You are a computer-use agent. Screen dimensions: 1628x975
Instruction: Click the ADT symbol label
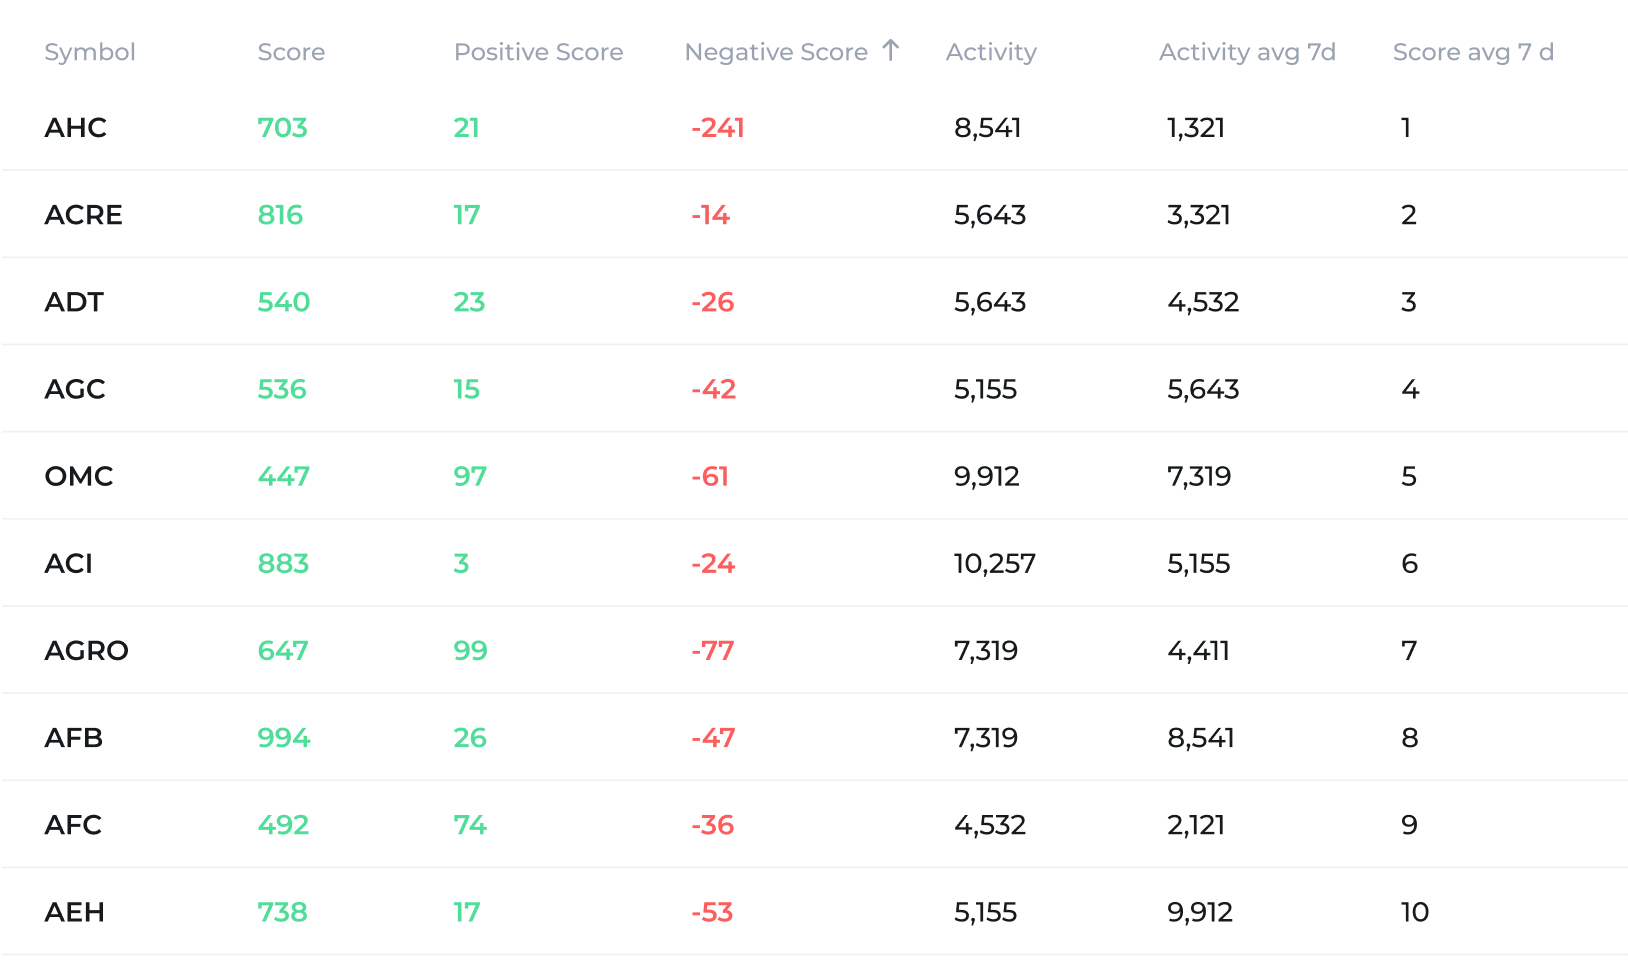(x=74, y=302)
